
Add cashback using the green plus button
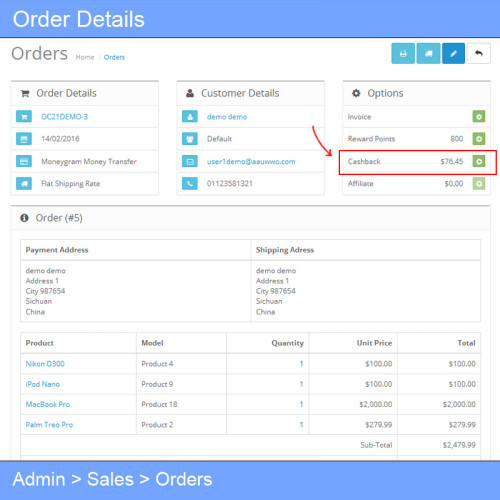(x=479, y=161)
